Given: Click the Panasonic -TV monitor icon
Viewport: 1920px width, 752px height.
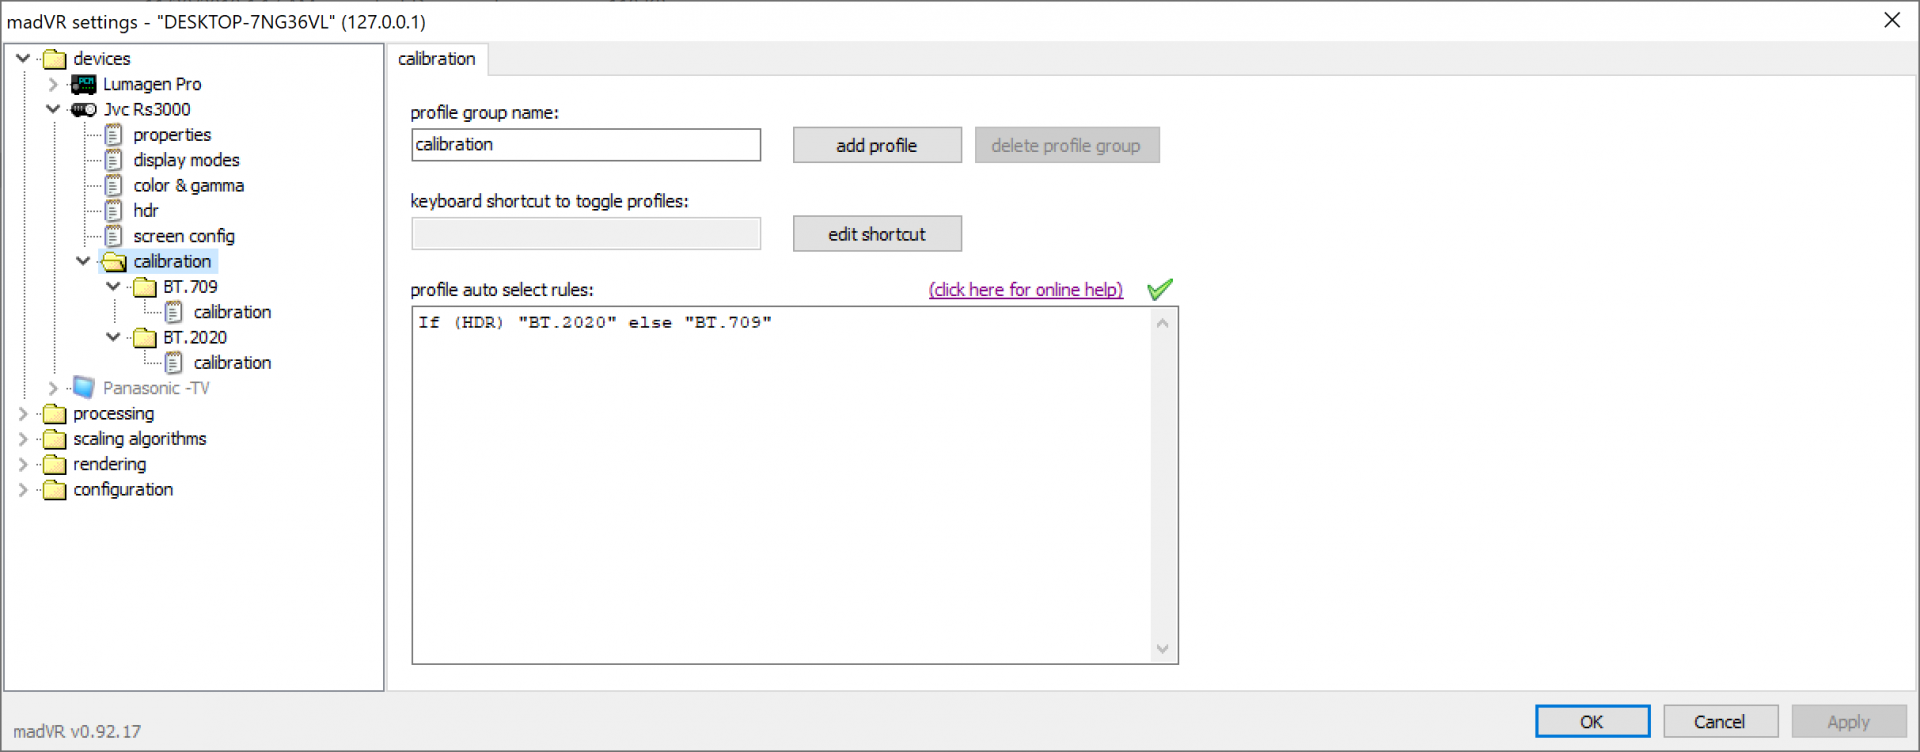Looking at the screenshot, I should point(84,388).
